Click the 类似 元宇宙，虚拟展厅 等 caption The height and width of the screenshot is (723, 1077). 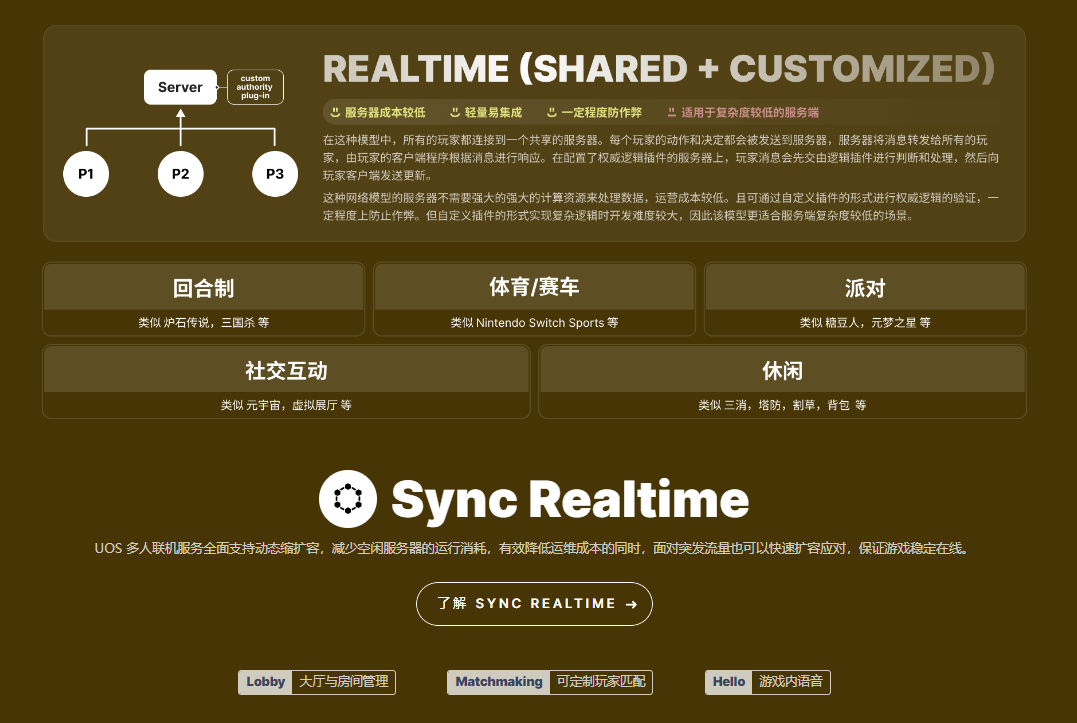(286, 405)
